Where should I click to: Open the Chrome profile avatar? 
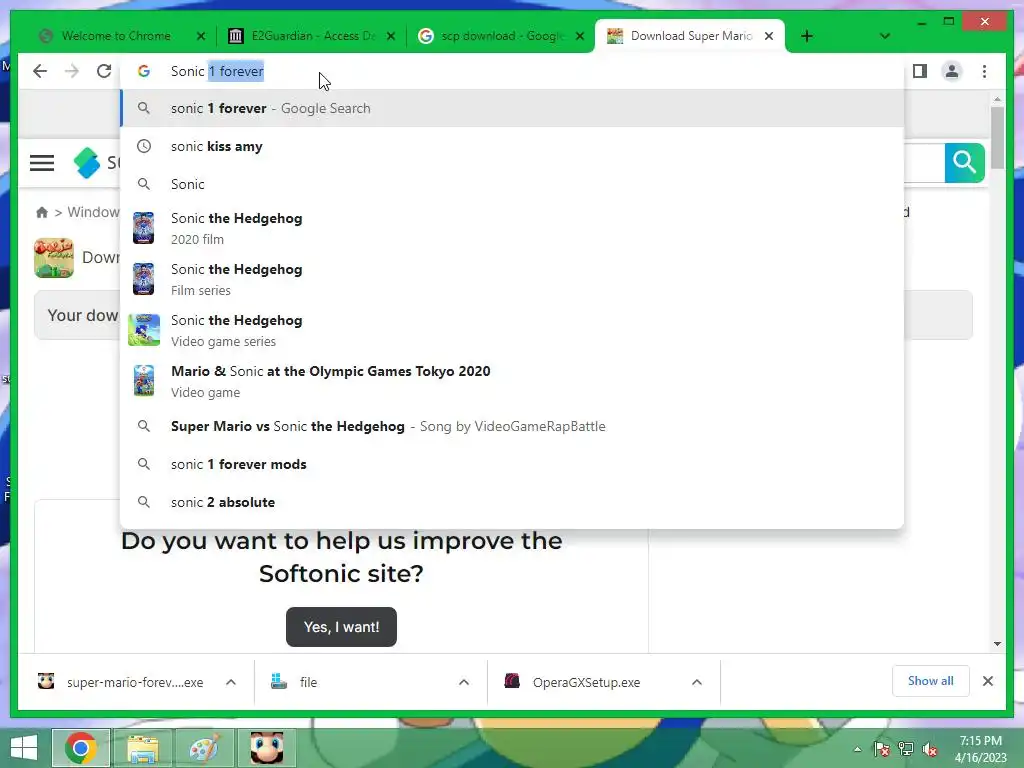coord(952,71)
